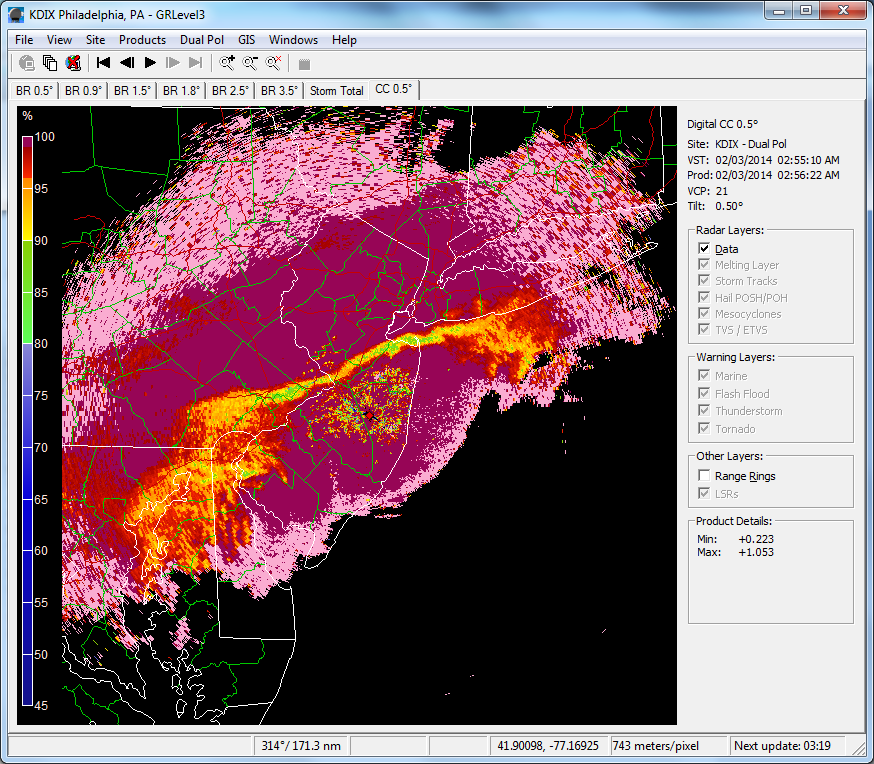Click the red radar site marker
This screenshot has height=764, width=874.
coord(368,415)
